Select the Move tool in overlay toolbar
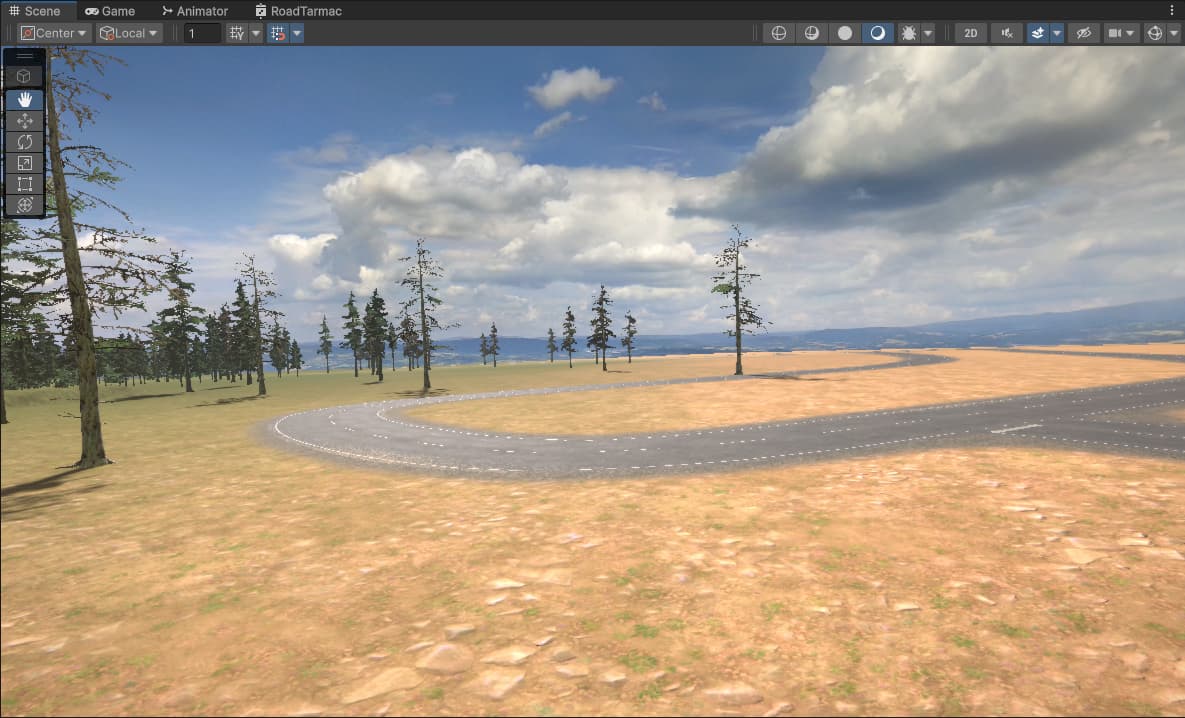This screenshot has height=718, width=1185. click(24, 121)
